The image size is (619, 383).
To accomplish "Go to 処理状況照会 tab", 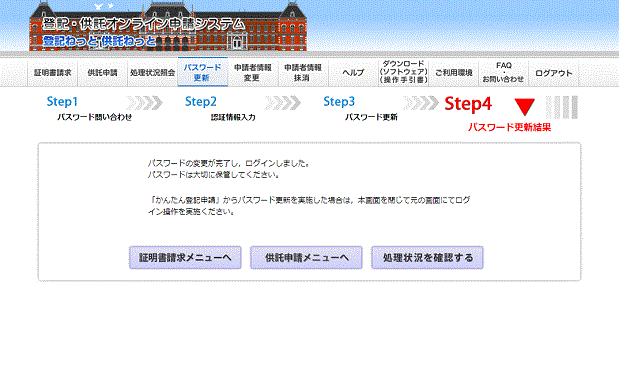I will coord(152,73).
